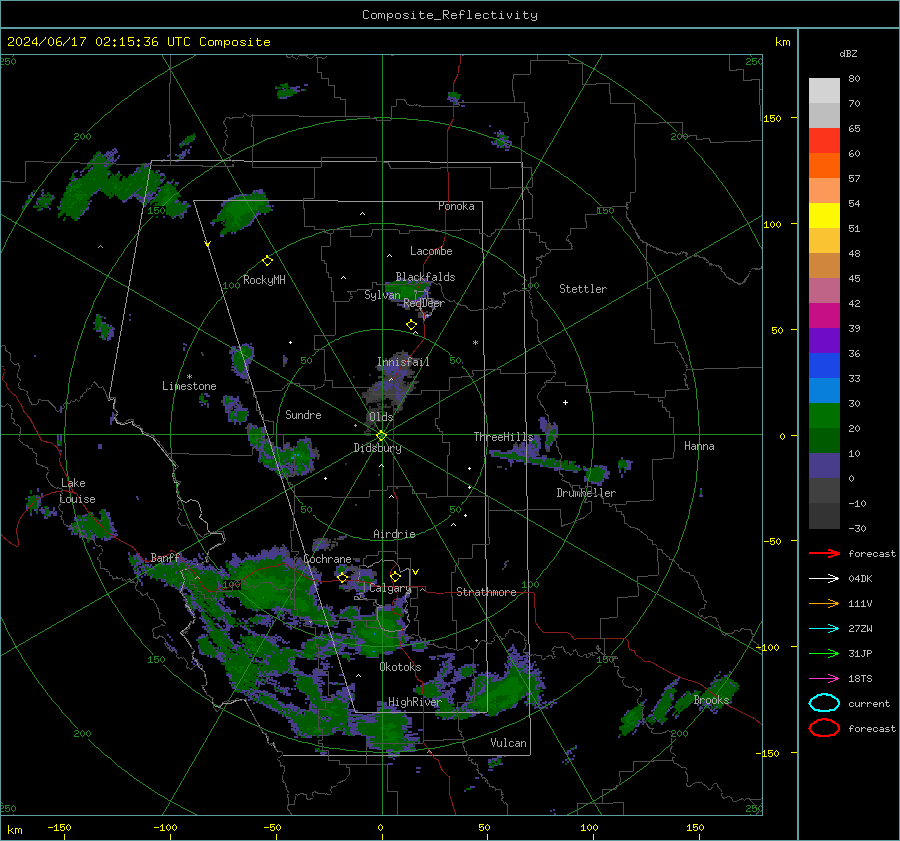
Task: Select the Sylvan label
Action: (382, 295)
